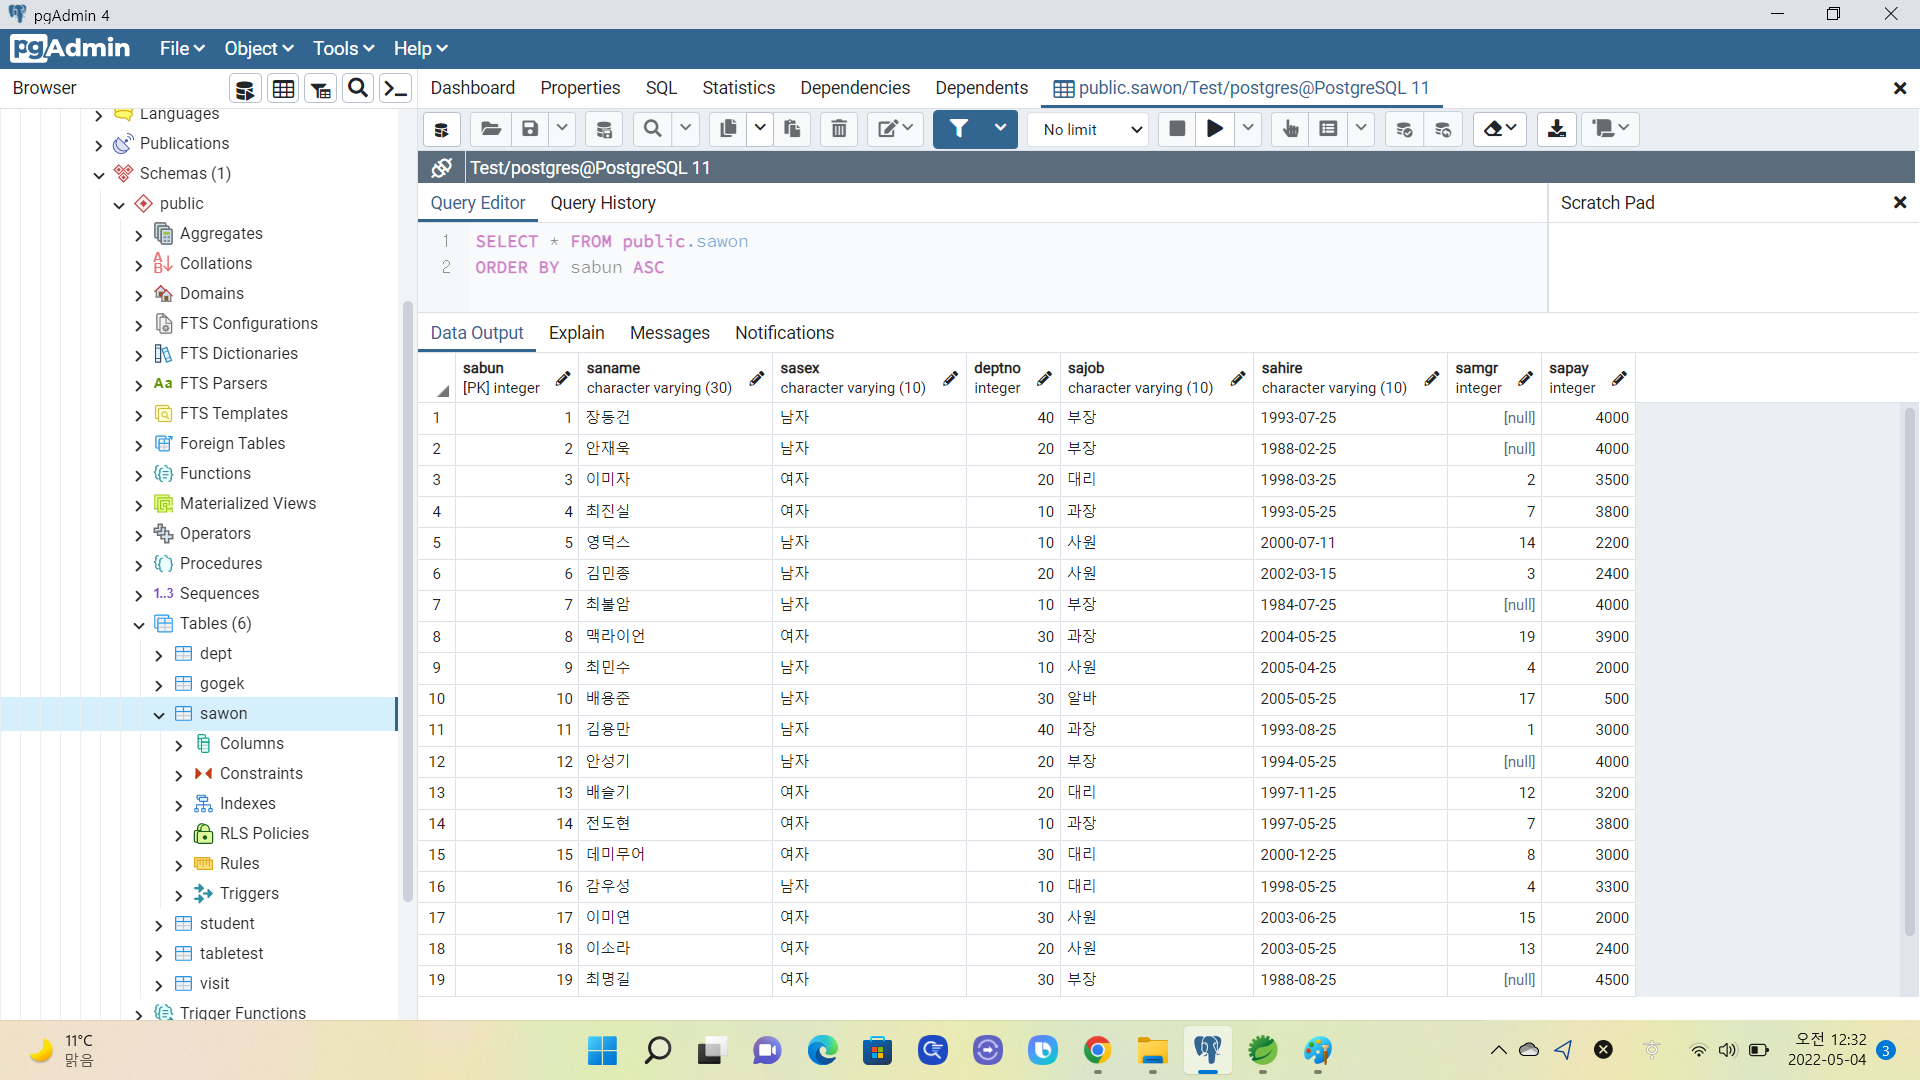The height and width of the screenshot is (1080, 1920).
Task: Click the Find magnifier icon in toolbar
Action: (x=652, y=129)
